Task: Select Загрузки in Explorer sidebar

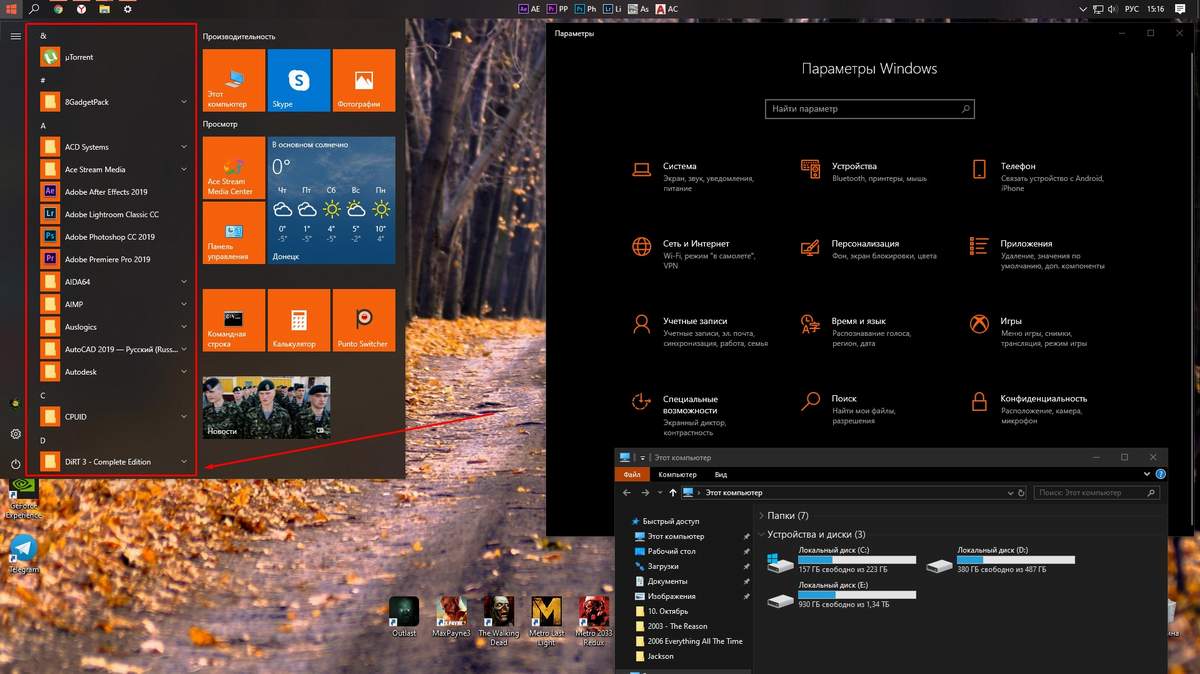Action: [663, 566]
